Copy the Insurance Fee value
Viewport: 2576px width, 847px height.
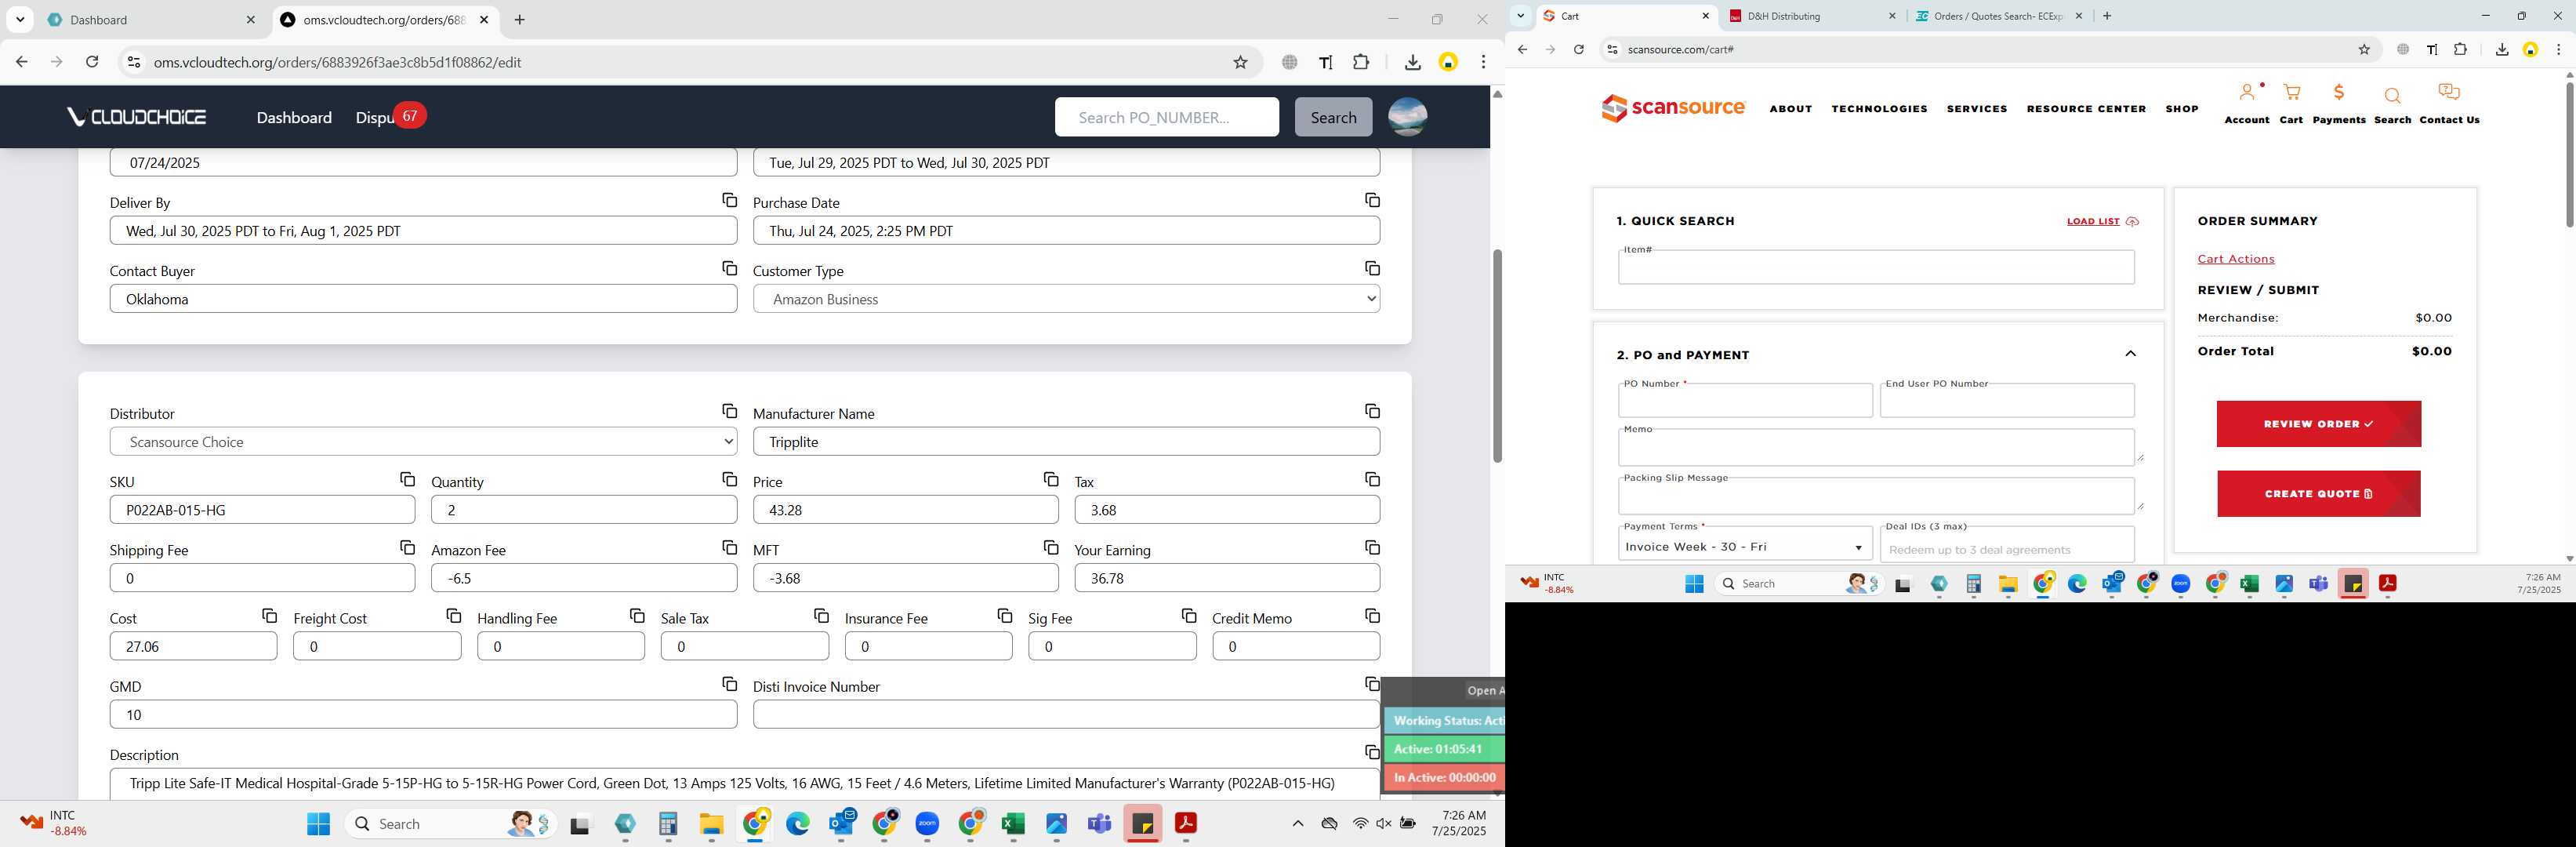point(1005,616)
